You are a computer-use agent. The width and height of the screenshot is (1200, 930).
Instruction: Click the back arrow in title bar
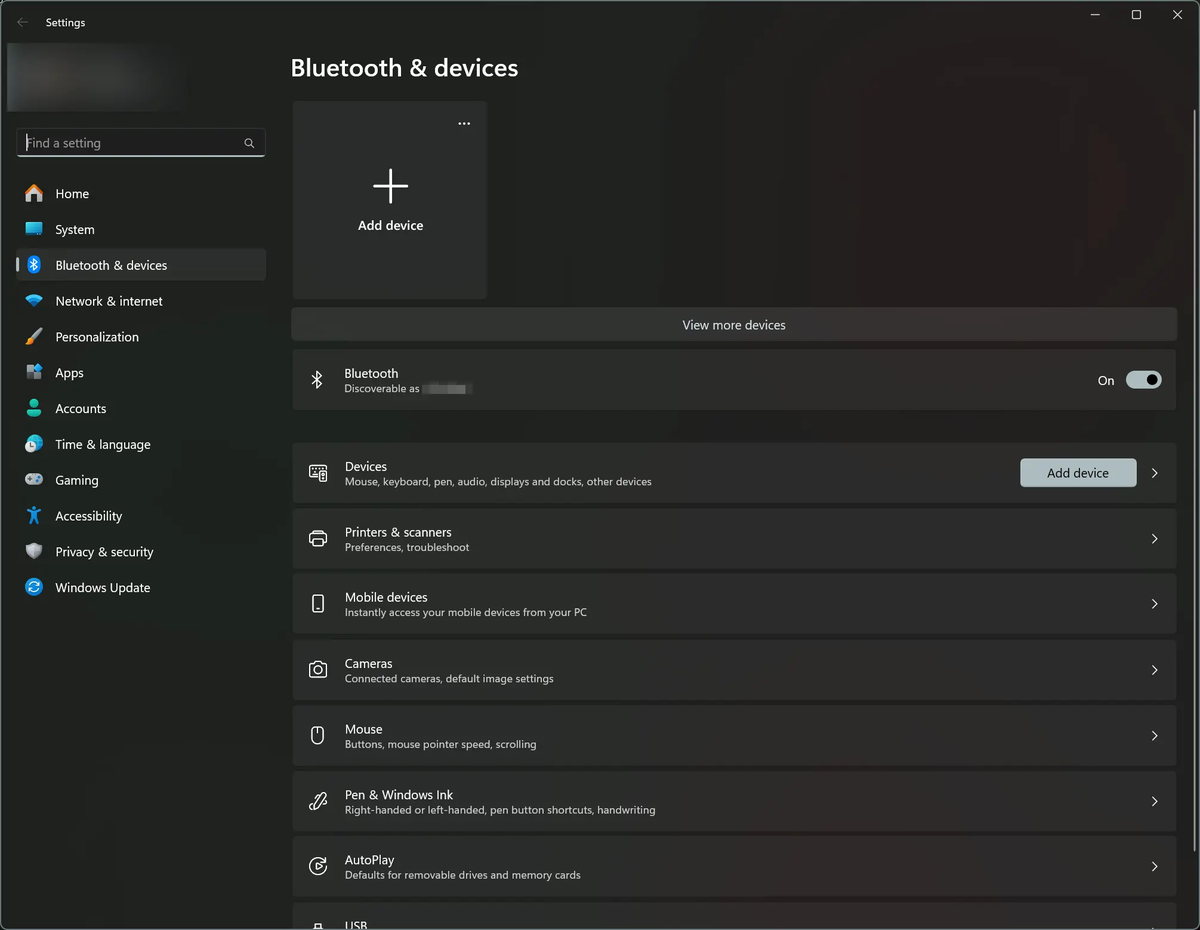pos(23,22)
